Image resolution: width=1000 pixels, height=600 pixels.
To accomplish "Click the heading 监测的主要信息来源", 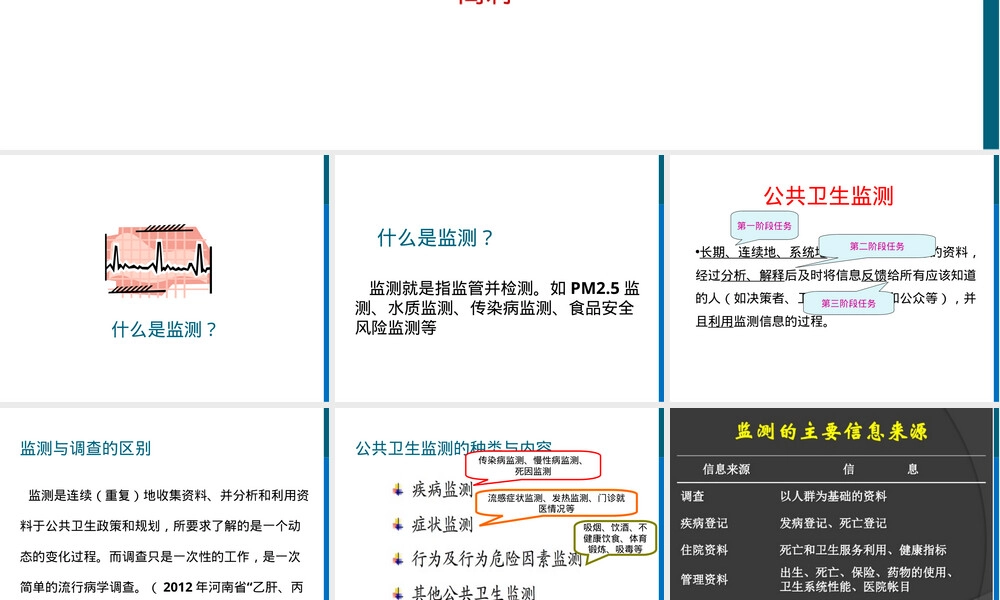I will [831, 432].
